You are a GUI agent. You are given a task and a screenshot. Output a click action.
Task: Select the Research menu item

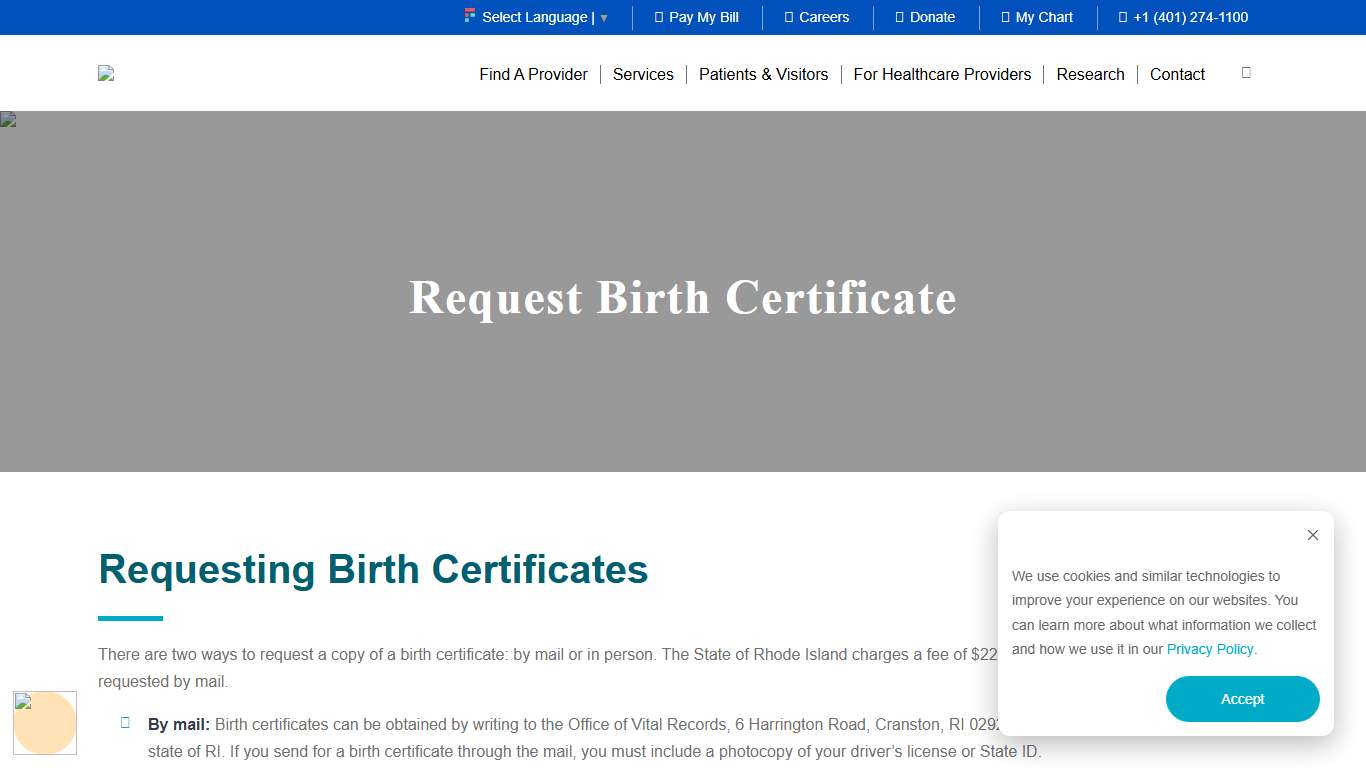tap(1090, 74)
